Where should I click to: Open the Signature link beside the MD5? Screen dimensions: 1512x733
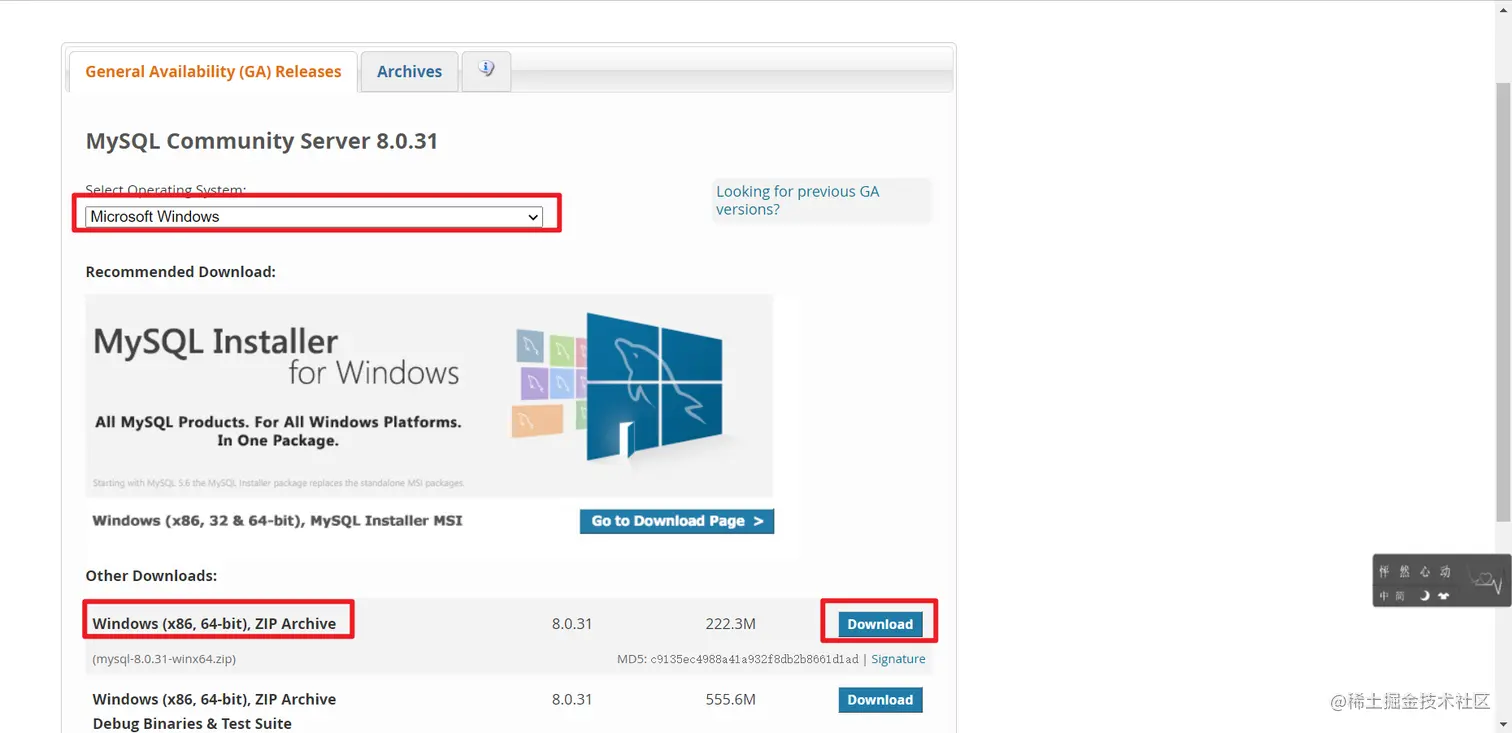(898, 659)
